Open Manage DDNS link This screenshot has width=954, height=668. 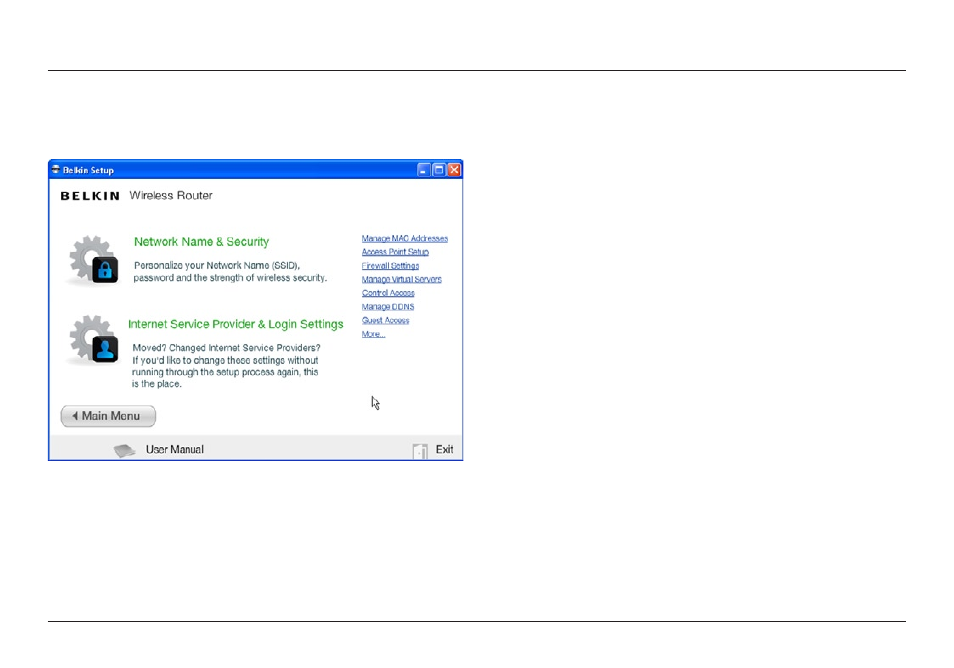(x=388, y=307)
